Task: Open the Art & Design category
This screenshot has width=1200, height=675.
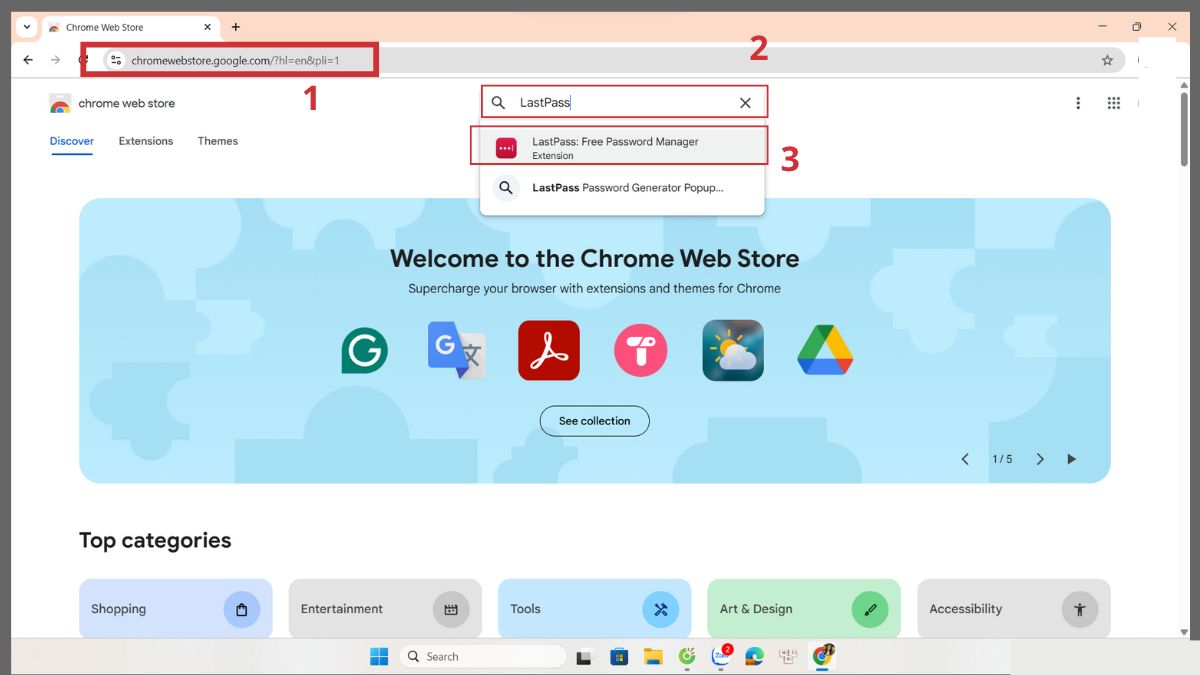Action: click(x=804, y=609)
